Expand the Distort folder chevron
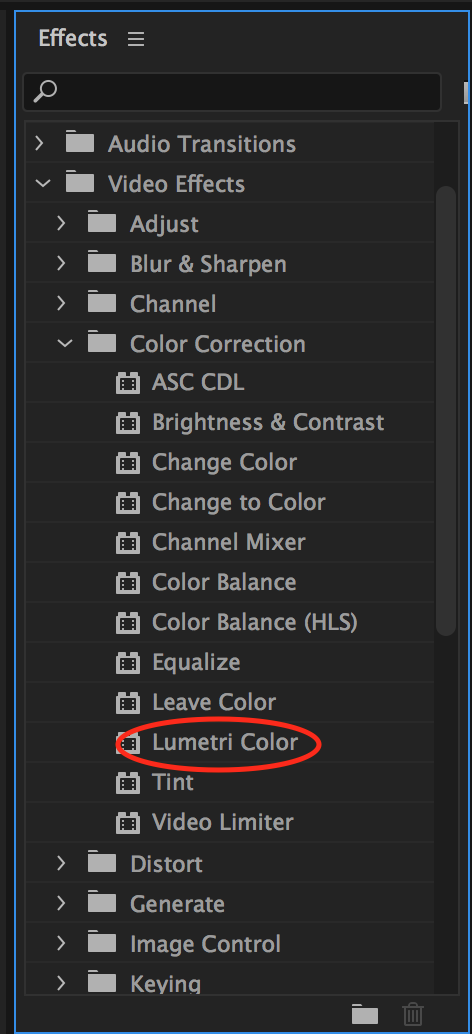 coord(61,863)
